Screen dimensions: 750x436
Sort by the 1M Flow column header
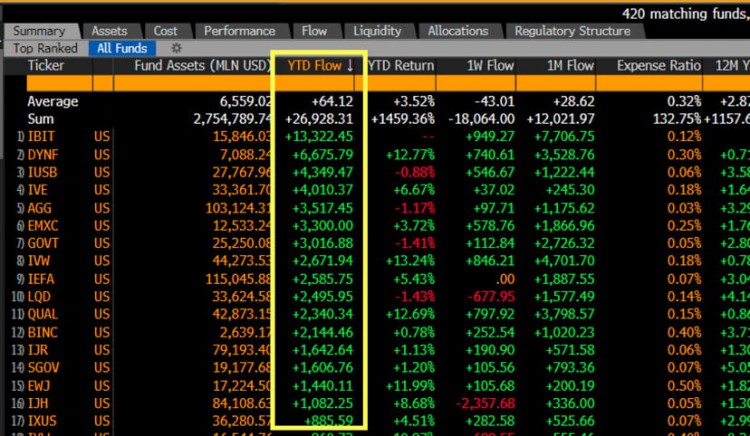pos(571,65)
